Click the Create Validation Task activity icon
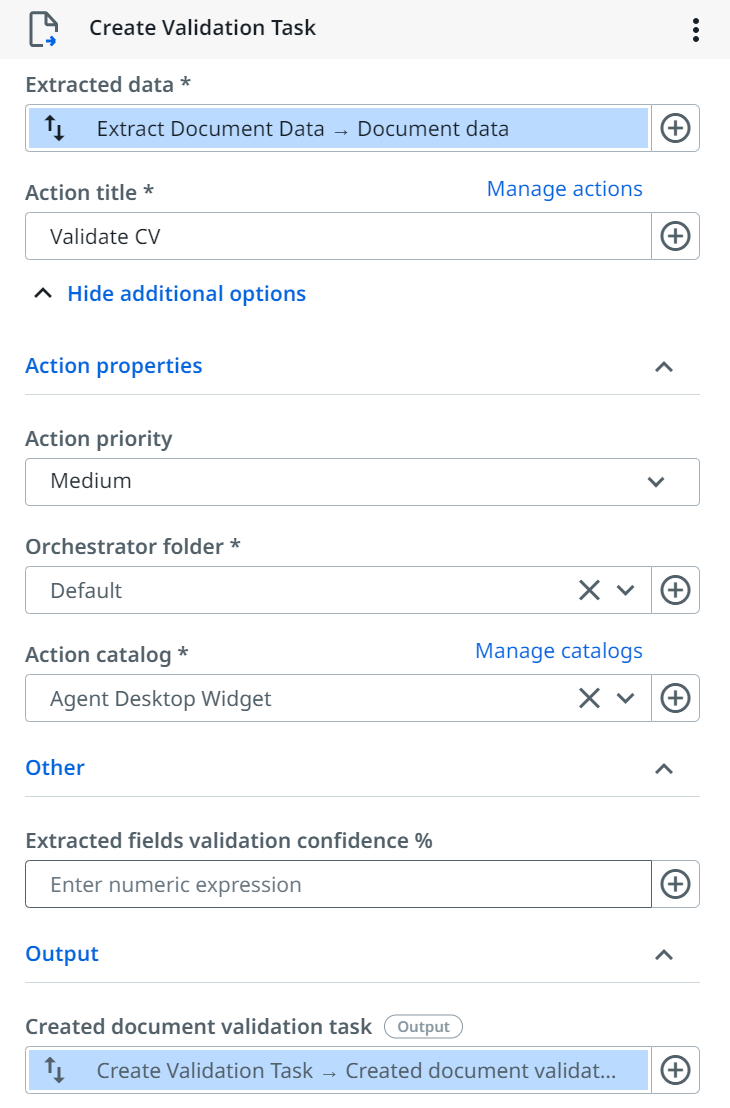Image resolution: width=730 pixels, height=1108 pixels. tap(42, 29)
